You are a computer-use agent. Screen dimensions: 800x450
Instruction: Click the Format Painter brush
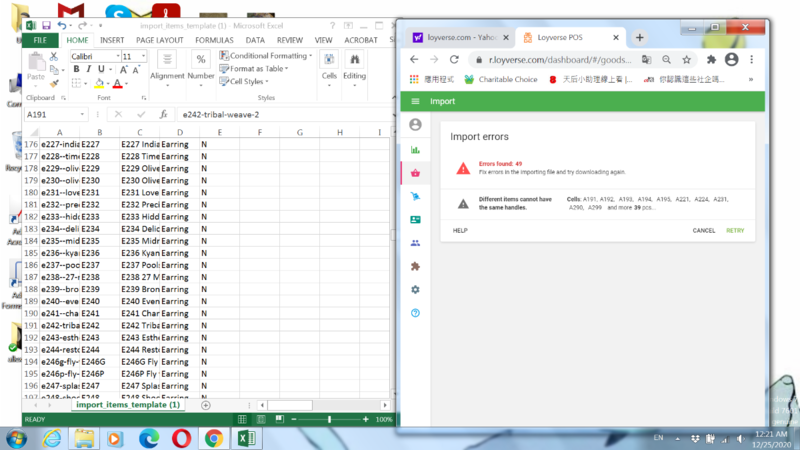[54, 83]
